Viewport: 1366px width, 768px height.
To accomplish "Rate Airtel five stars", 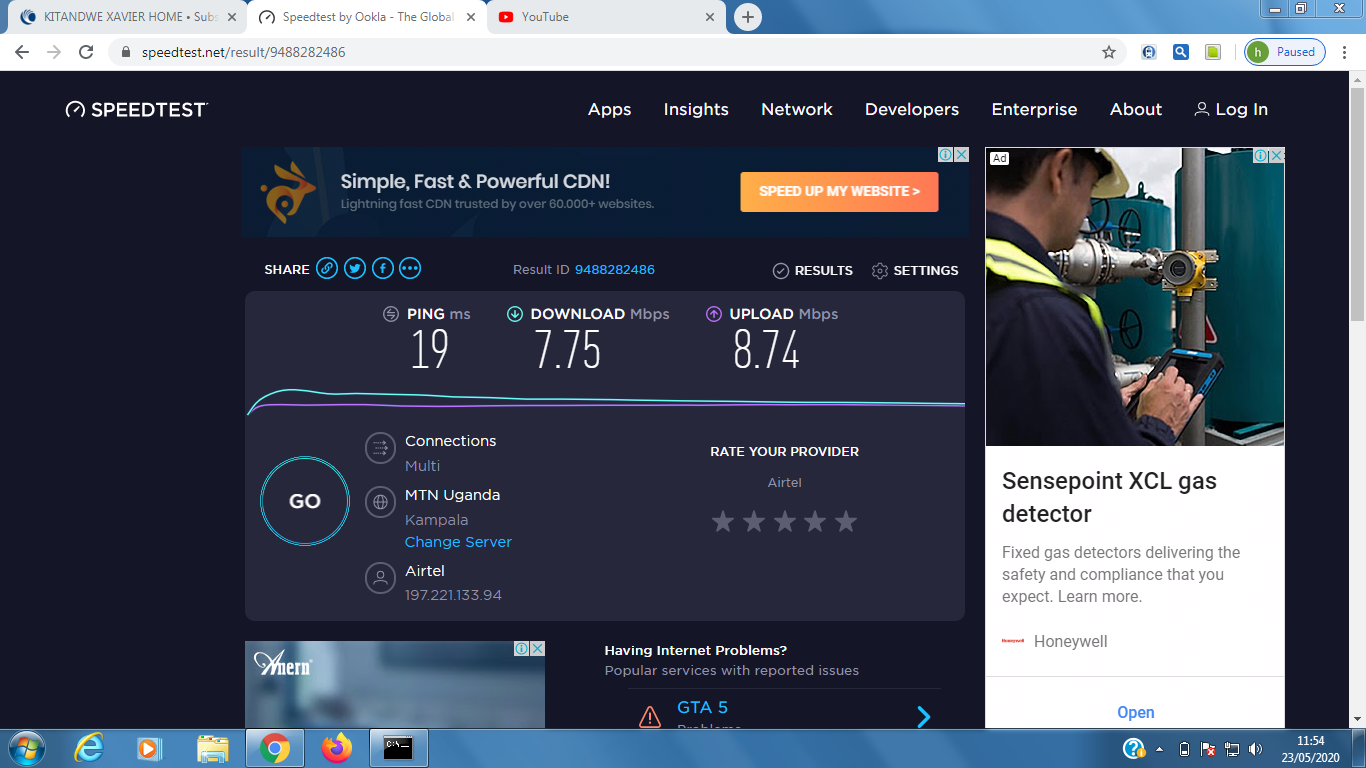I will 846,521.
